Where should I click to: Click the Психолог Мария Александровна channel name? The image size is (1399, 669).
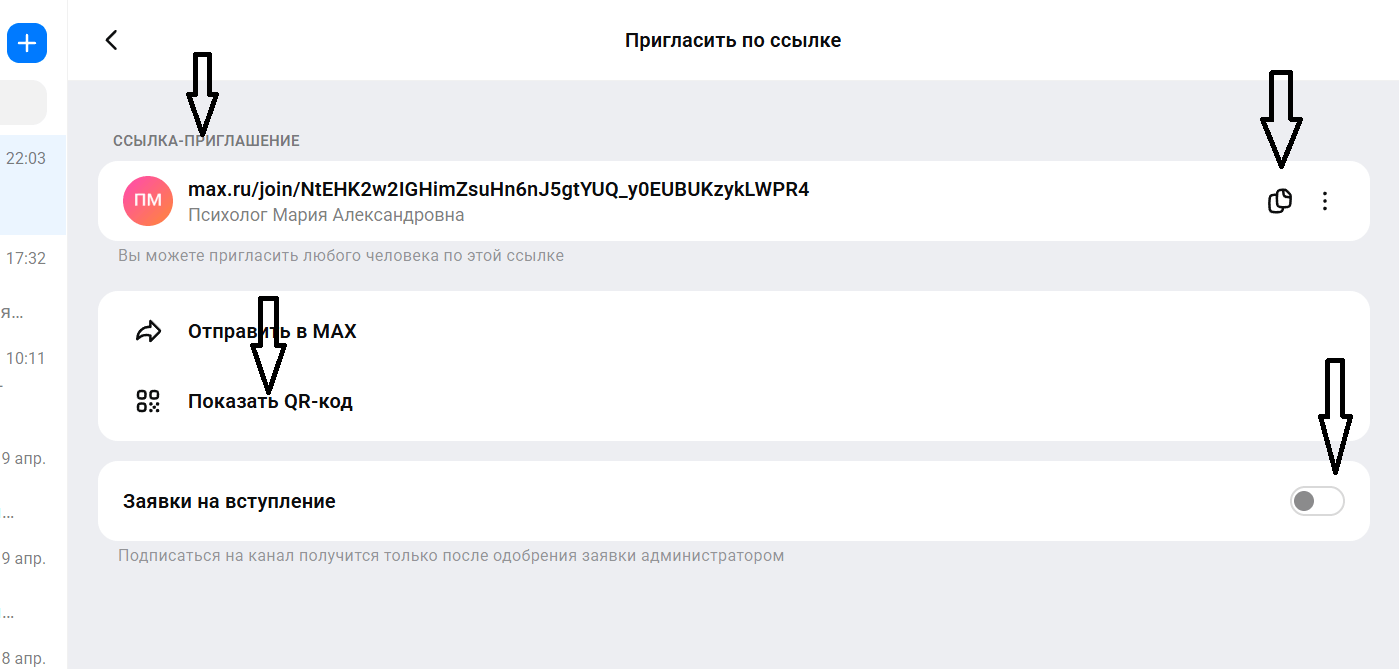pos(326,215)
